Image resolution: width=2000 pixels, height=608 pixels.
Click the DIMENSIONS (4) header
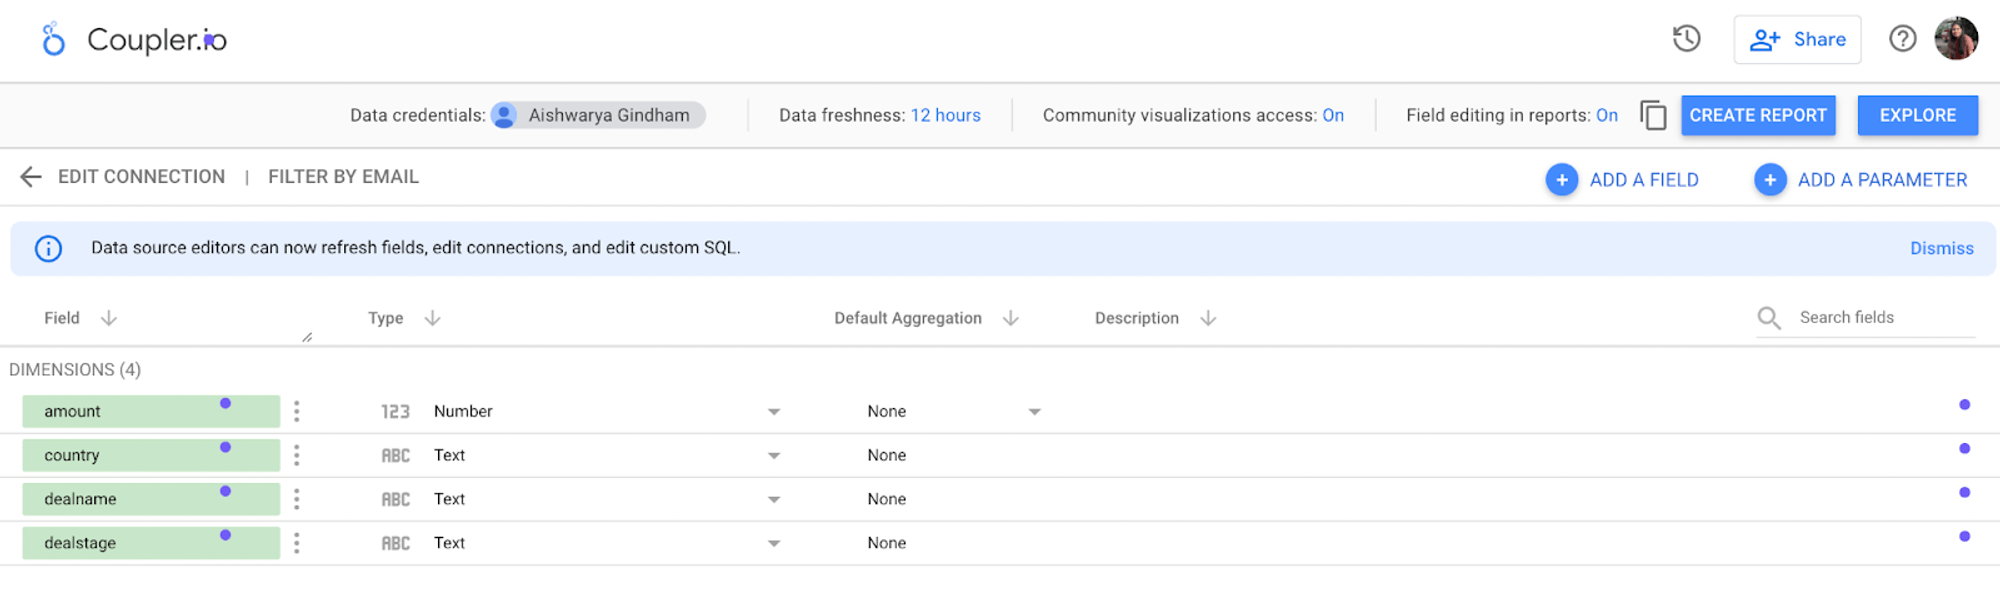[x=75, y=370]
